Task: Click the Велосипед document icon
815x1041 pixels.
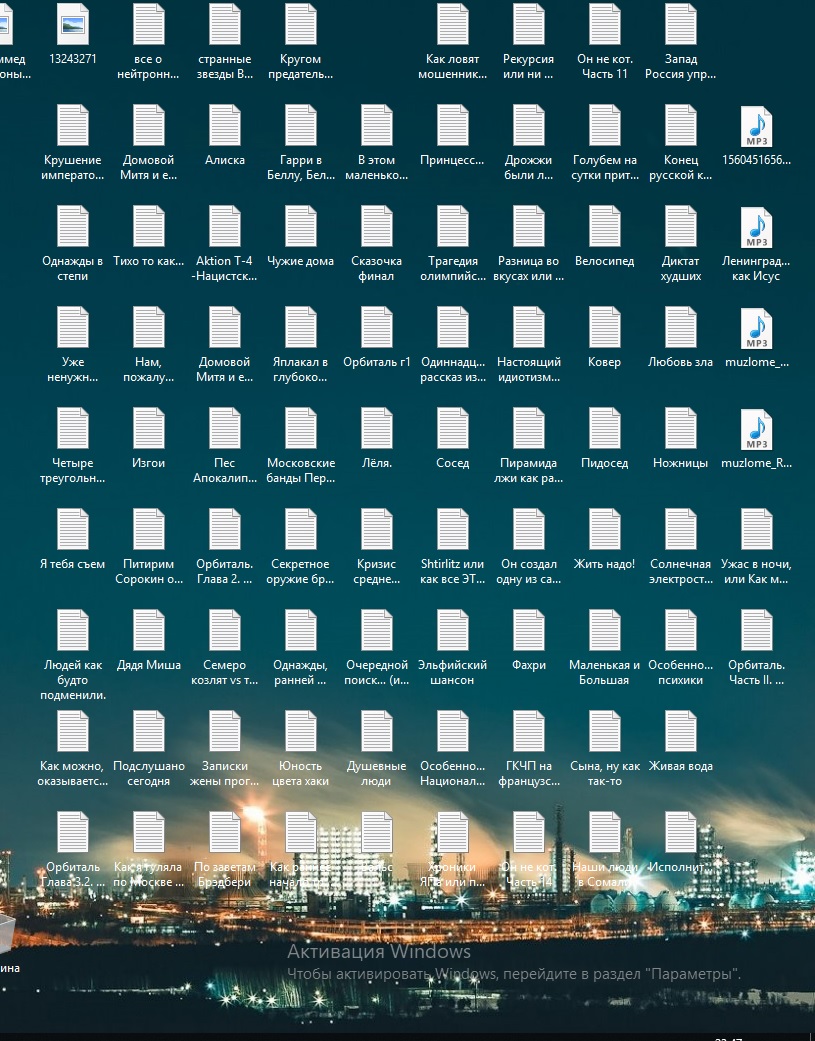Action: [605, 228]
